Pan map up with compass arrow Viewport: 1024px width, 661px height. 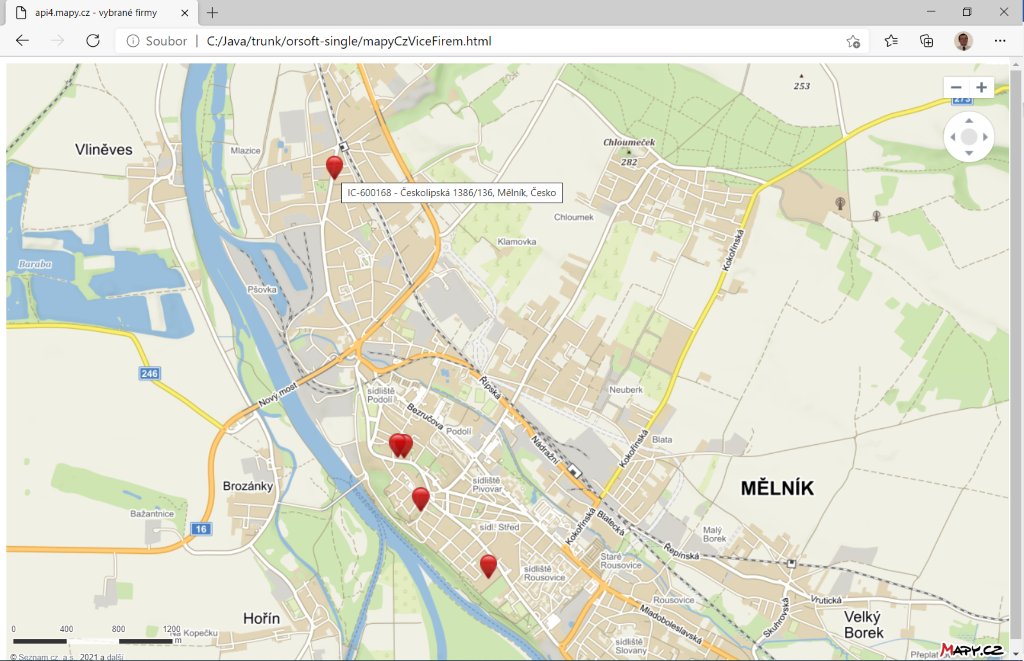coord(969,120)
